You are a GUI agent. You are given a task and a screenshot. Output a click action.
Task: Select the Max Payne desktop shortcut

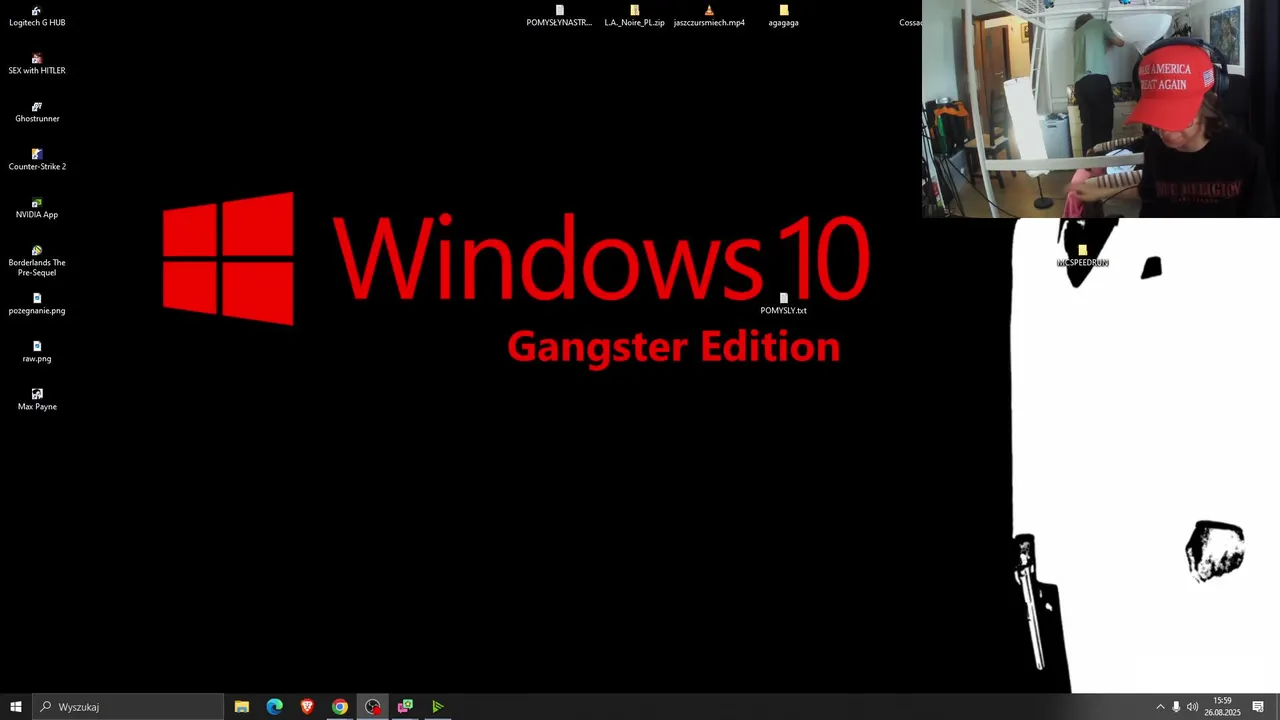(x=37, y=401)
